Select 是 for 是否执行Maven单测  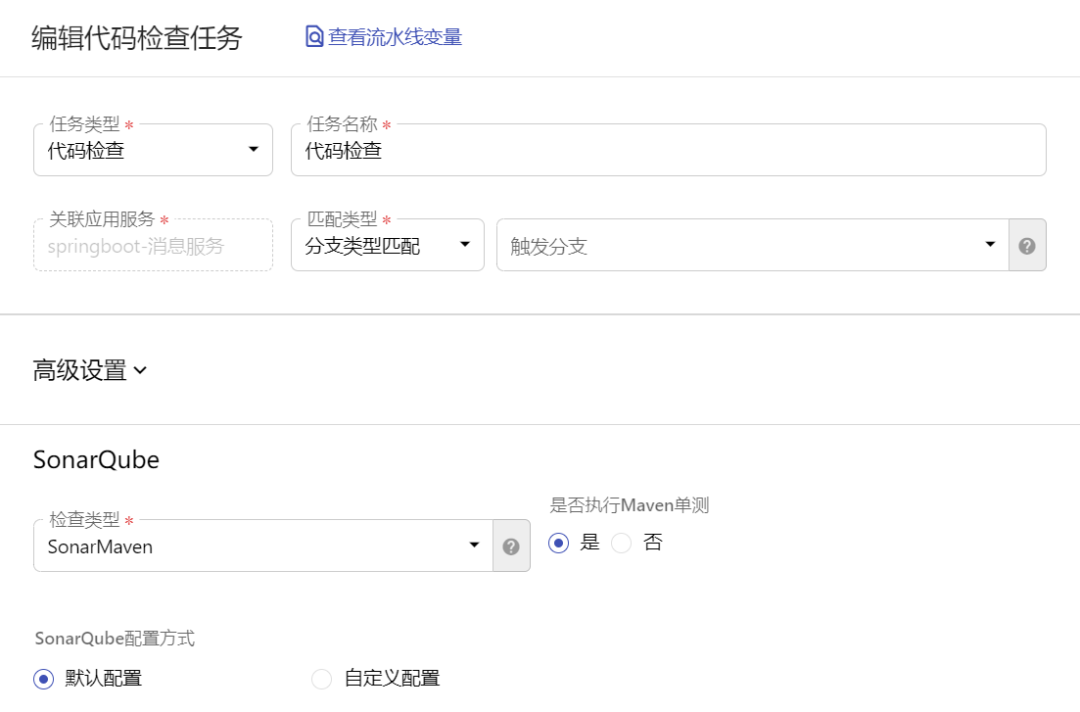(x=559, y=542)
